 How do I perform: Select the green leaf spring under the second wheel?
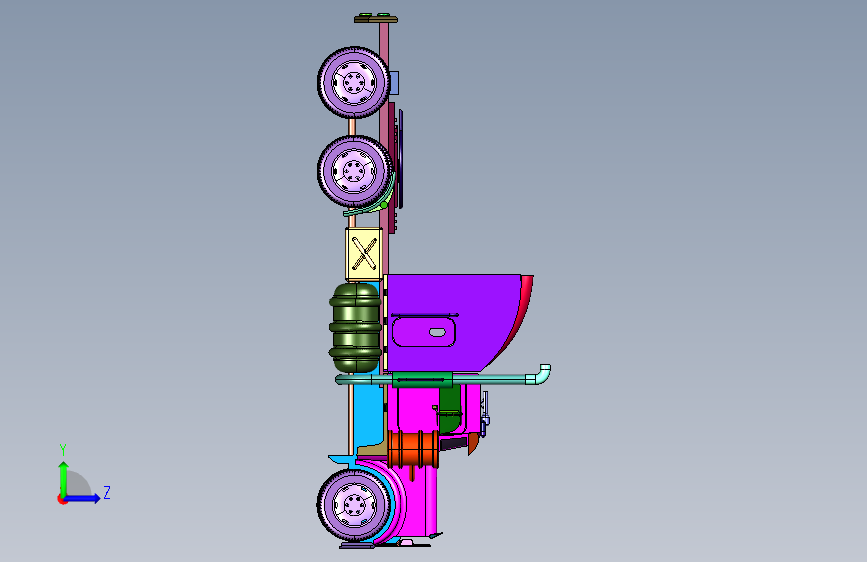[368, 206]
